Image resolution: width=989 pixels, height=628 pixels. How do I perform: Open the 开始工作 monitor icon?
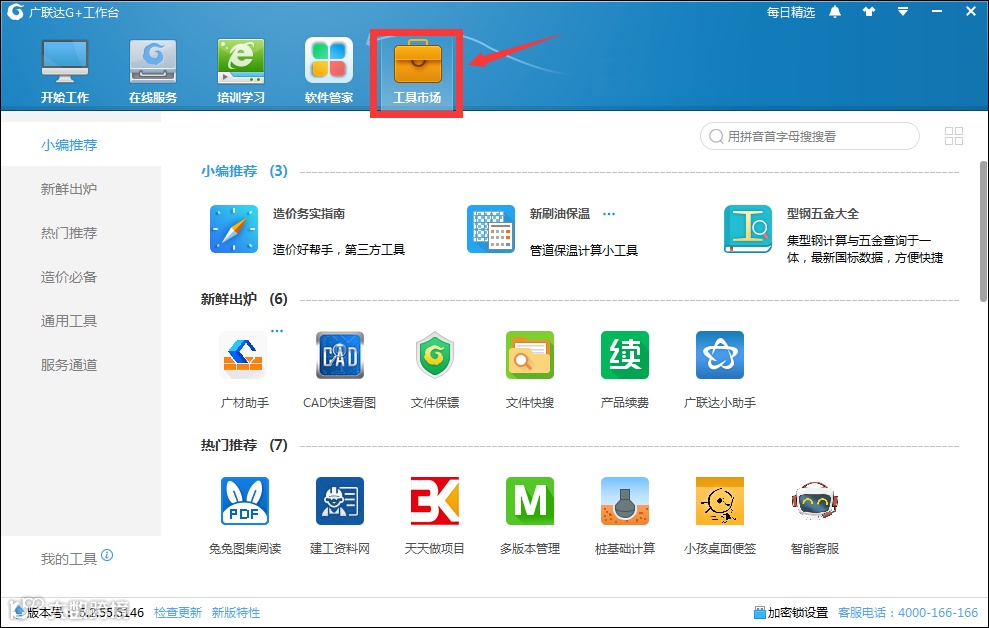click(x=65, y=61)
